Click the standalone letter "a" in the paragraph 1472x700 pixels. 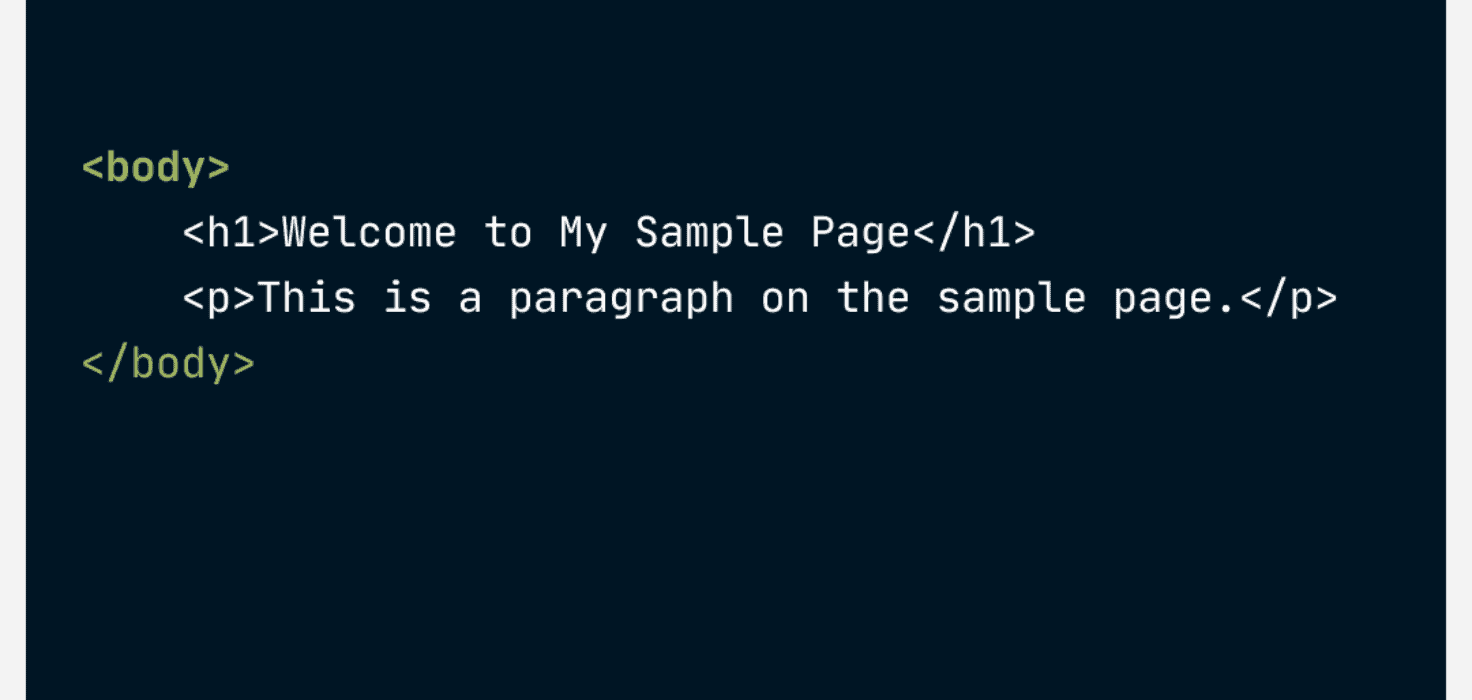click(470, 299)
